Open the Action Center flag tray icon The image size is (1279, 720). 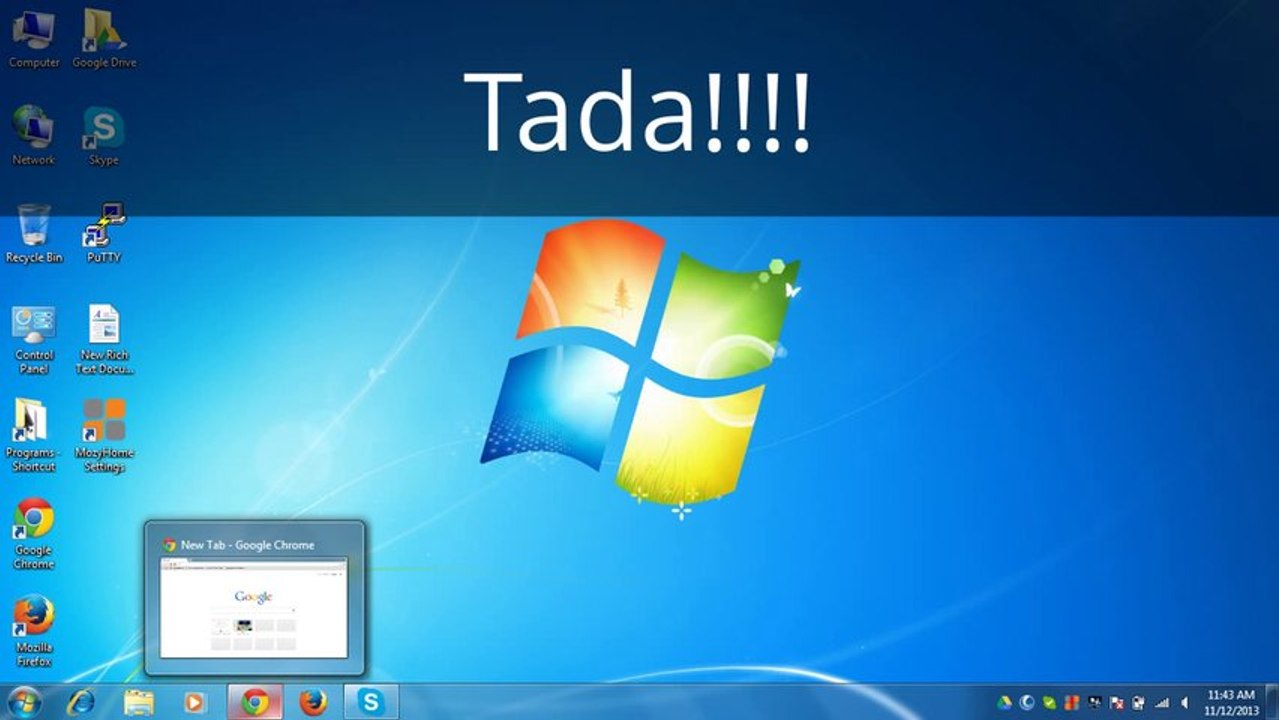click(1116, 703)
